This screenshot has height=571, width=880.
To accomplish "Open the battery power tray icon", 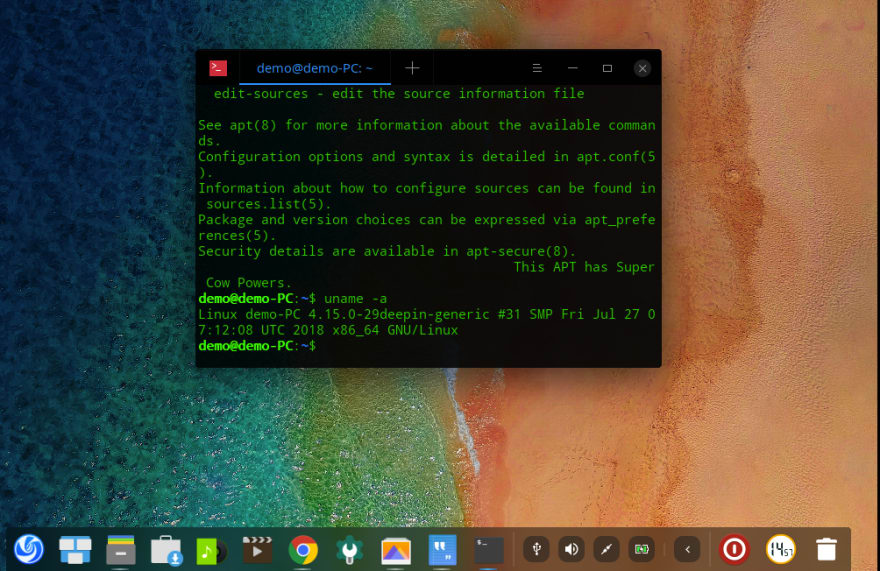I will coord(641,549).
